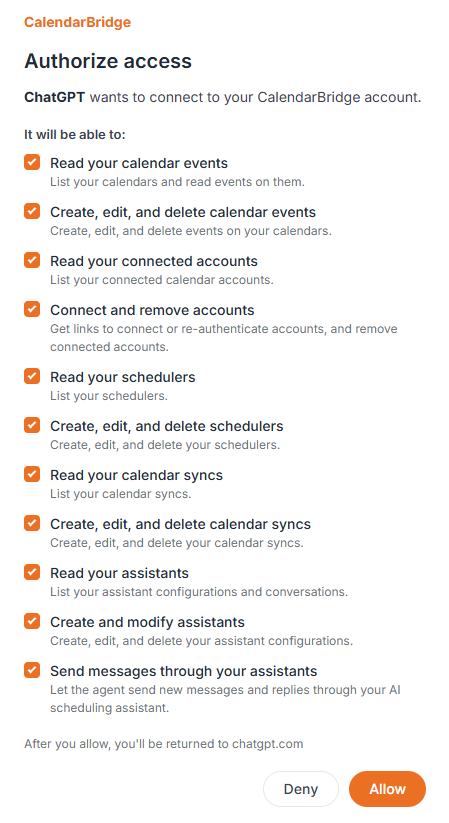Click the Send messages through your assistants label

[184, 671]
